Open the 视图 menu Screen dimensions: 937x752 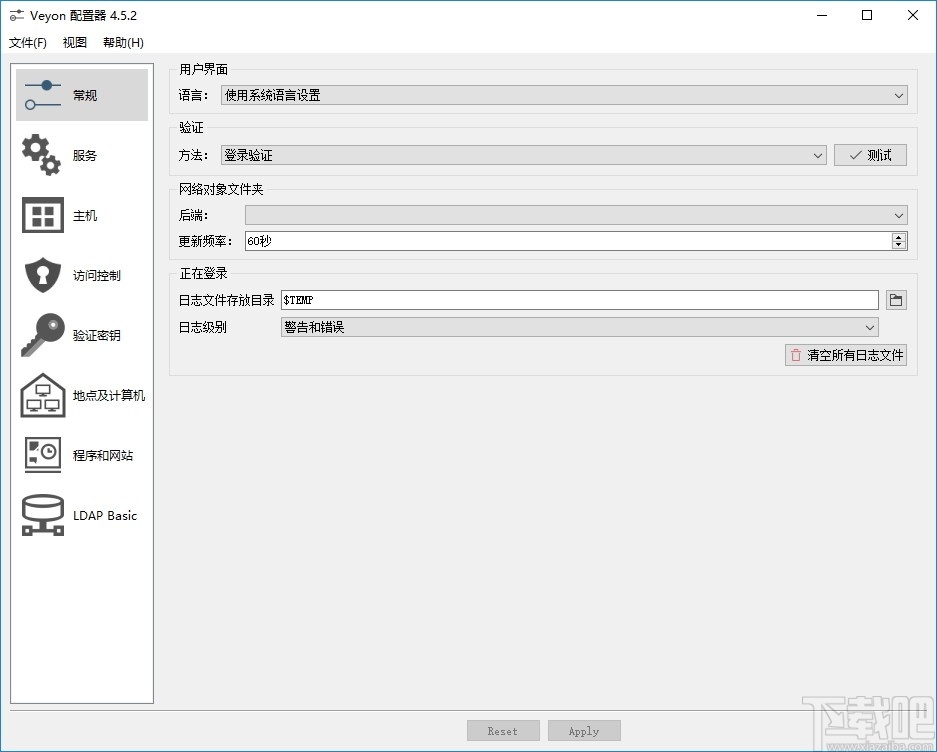tap(74, 42)
